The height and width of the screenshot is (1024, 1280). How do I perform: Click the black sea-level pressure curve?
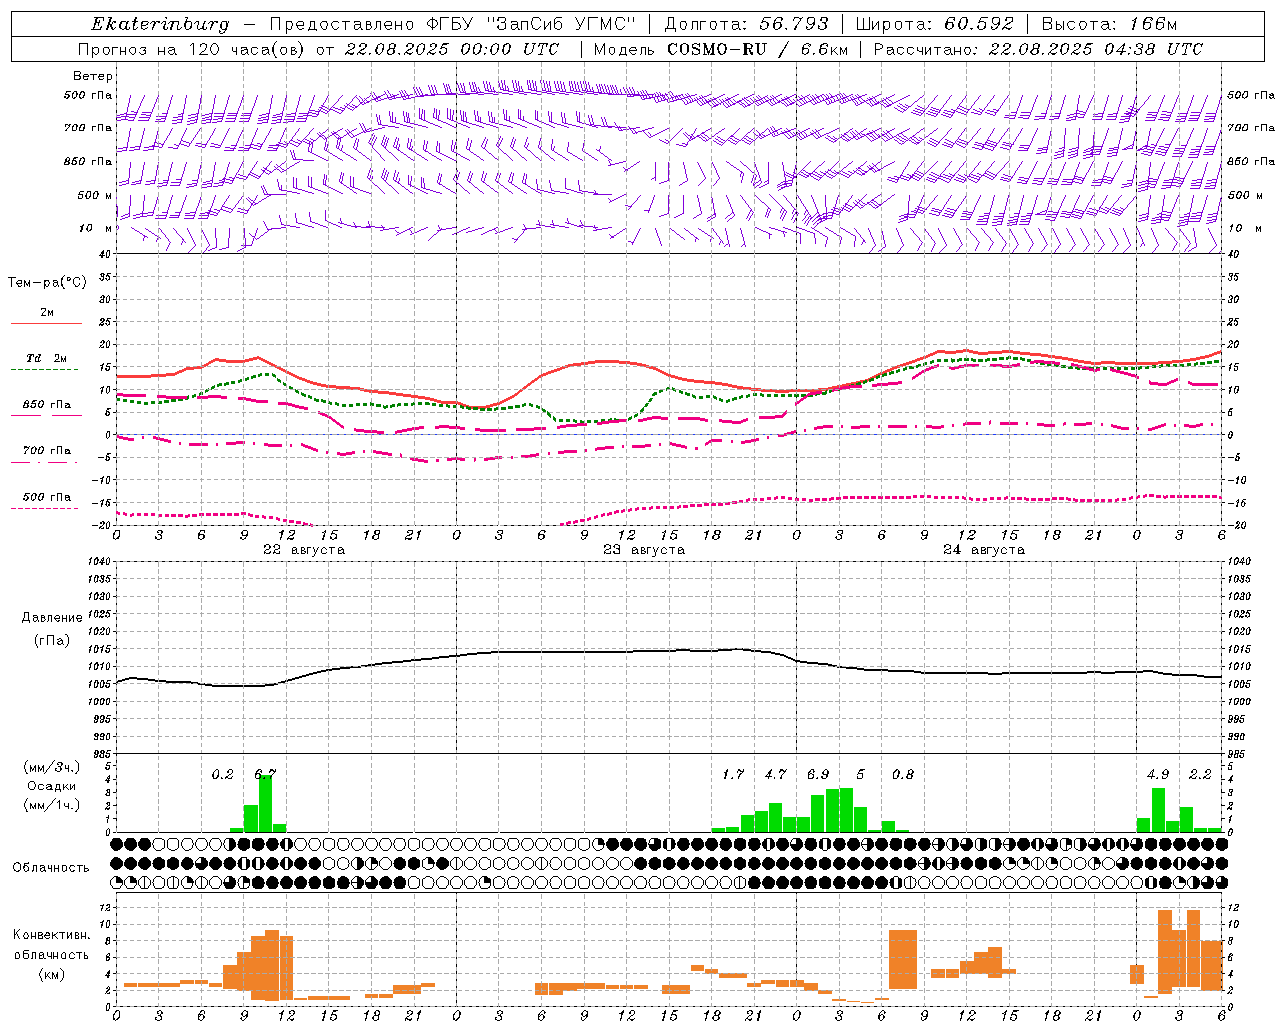point(668,651)
